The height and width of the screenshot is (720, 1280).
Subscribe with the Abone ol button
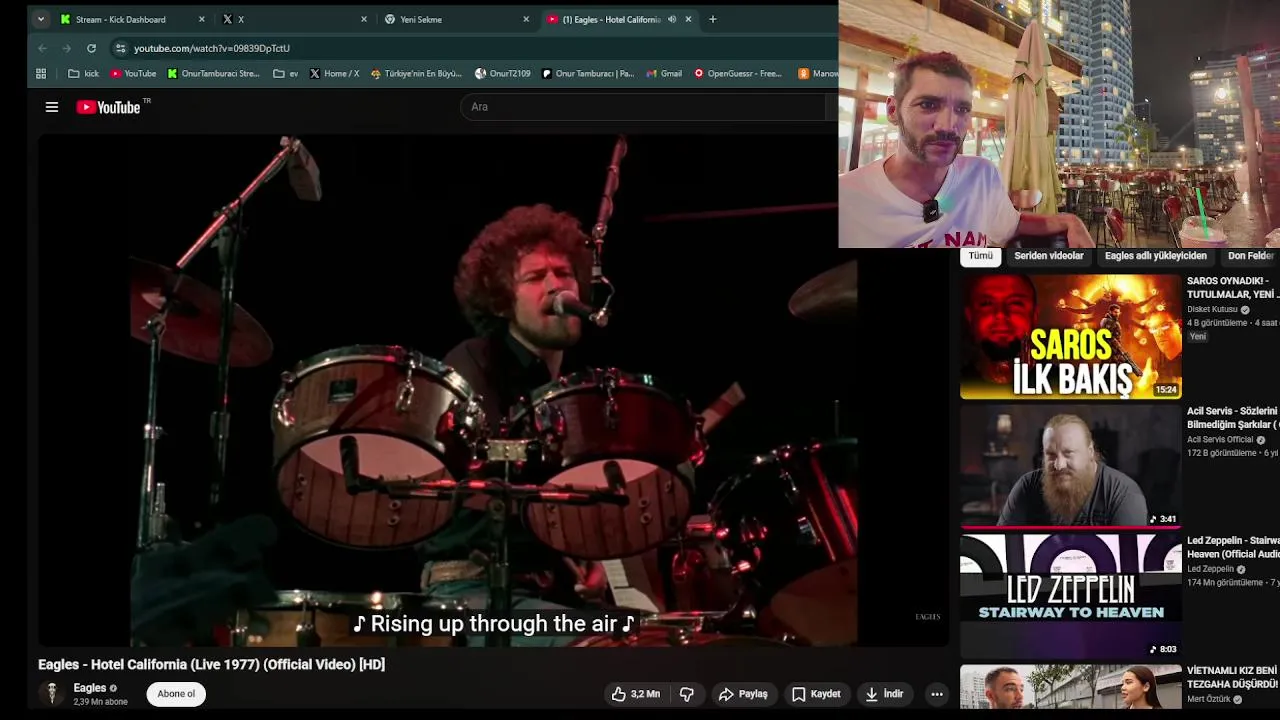pos(176,694)
